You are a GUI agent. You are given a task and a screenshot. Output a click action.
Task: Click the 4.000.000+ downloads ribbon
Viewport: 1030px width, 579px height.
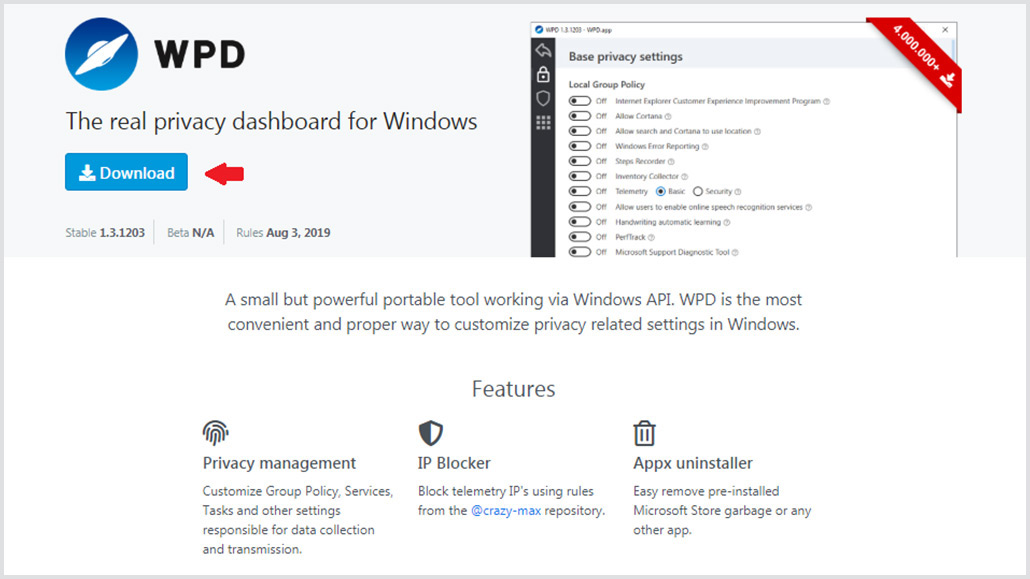tap(920, 58)
